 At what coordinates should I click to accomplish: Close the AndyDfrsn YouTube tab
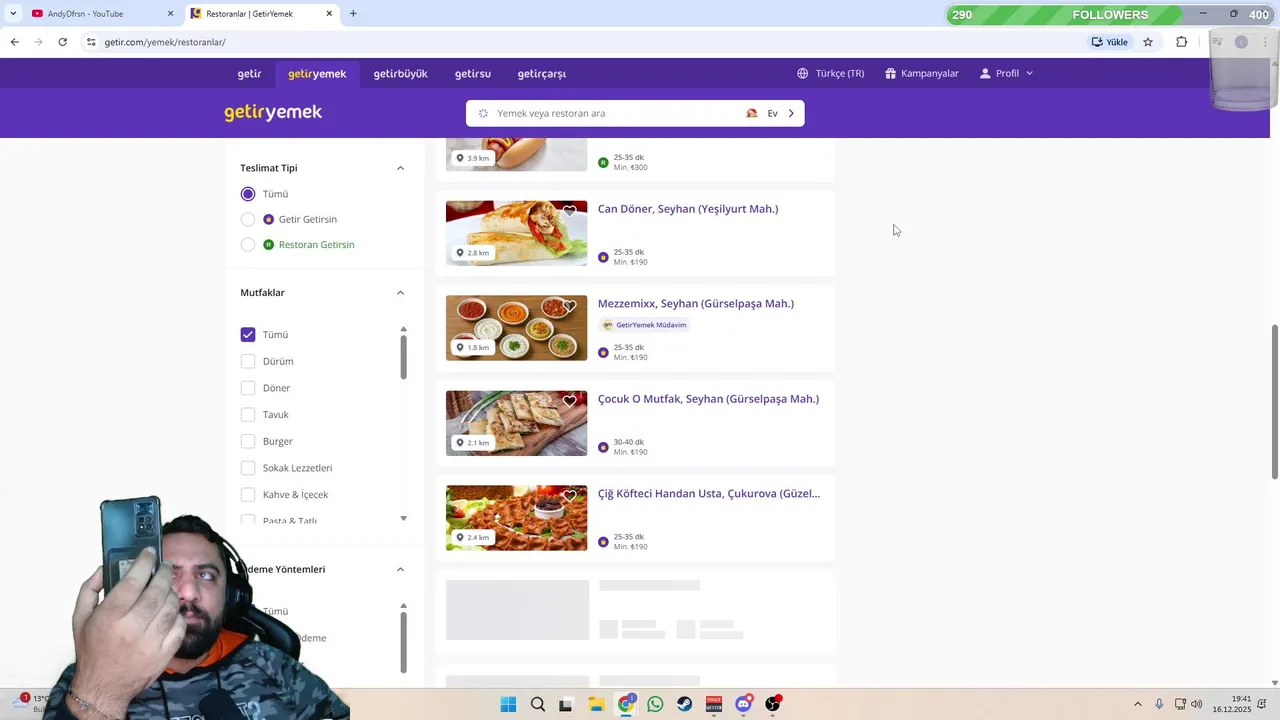pos(170,14)
